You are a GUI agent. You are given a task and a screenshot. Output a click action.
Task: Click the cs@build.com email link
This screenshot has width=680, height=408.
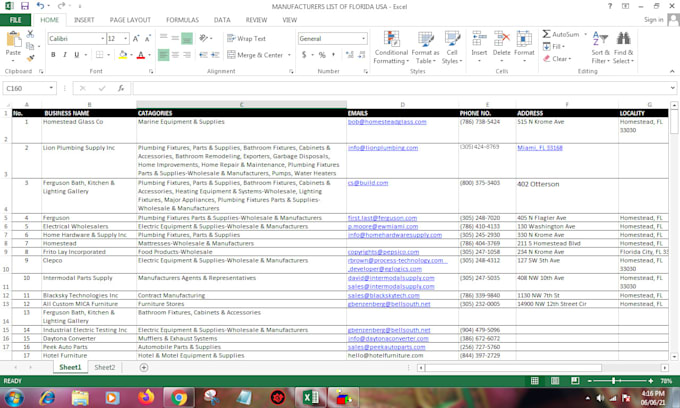click(x=368, y=183)
